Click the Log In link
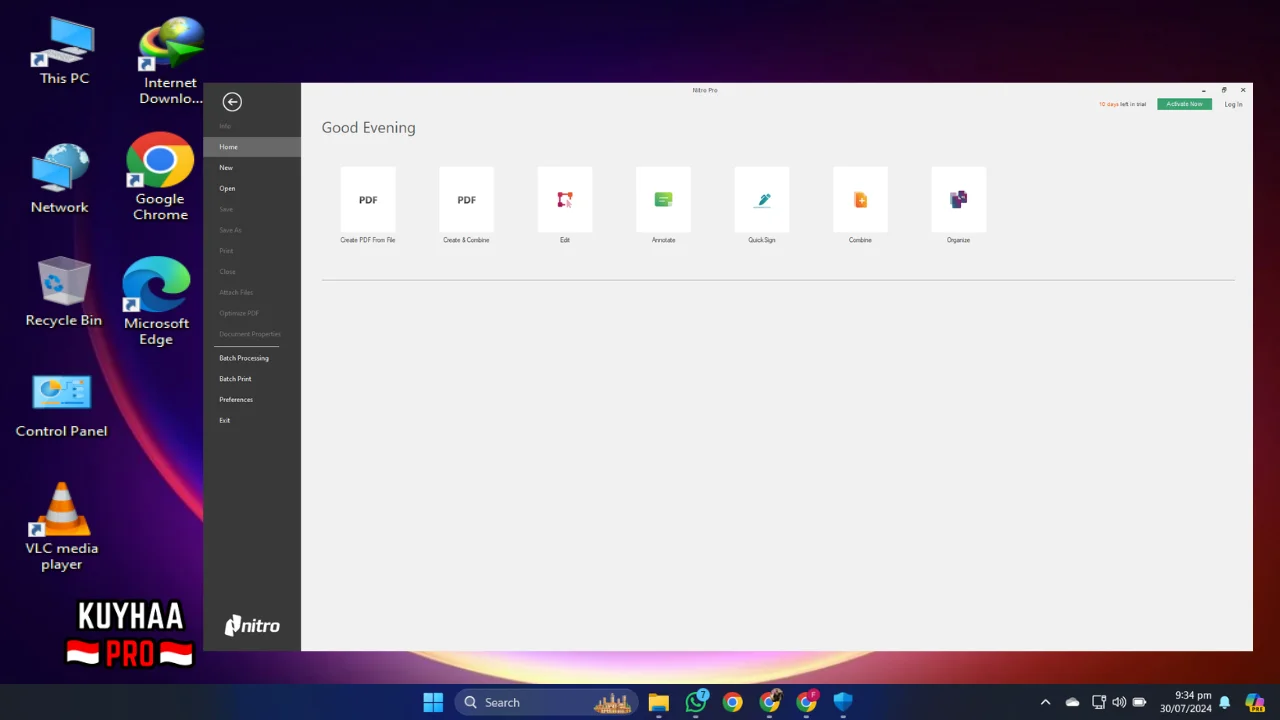The image size is (1280, 720). pos(1233,104)
